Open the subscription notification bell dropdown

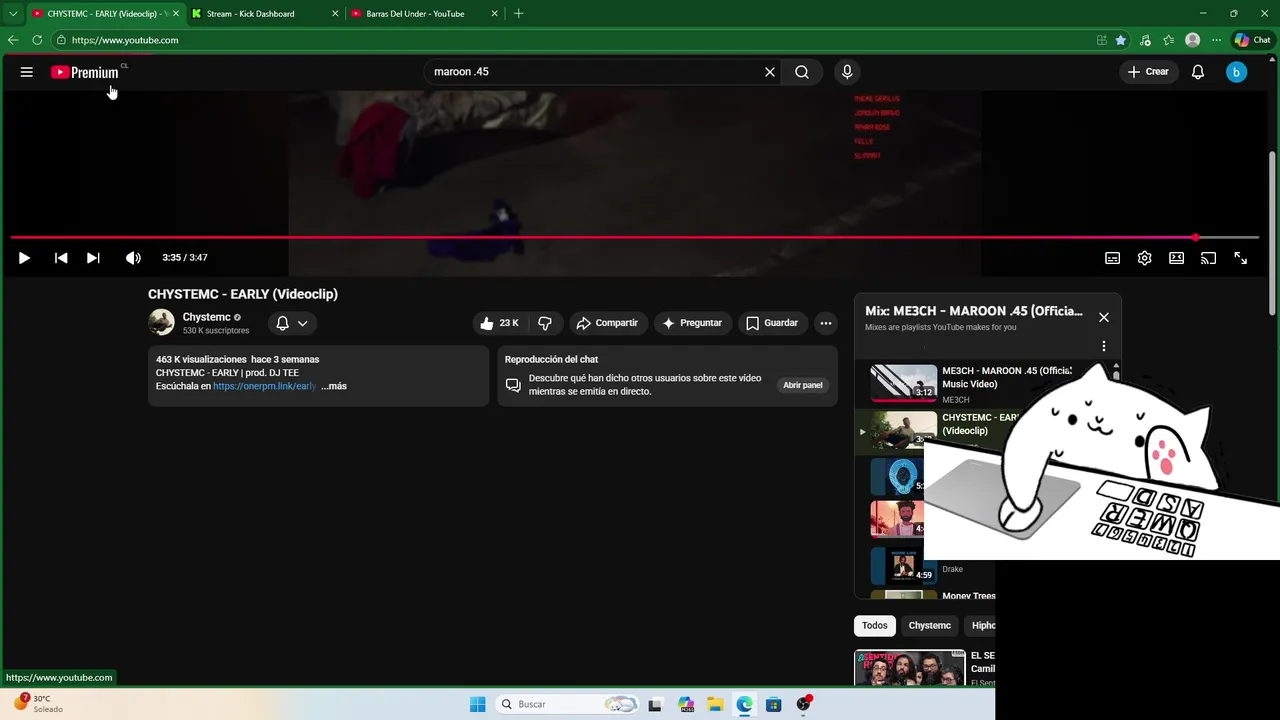point(292,323)
